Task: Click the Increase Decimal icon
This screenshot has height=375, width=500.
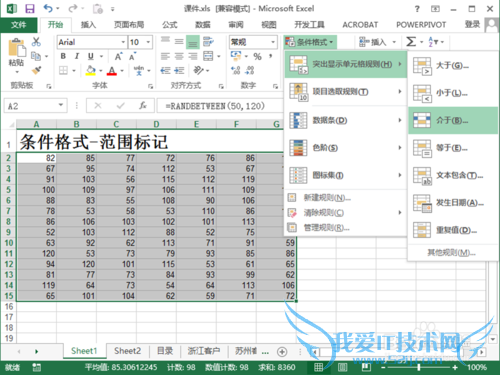Action: [236, 70]
